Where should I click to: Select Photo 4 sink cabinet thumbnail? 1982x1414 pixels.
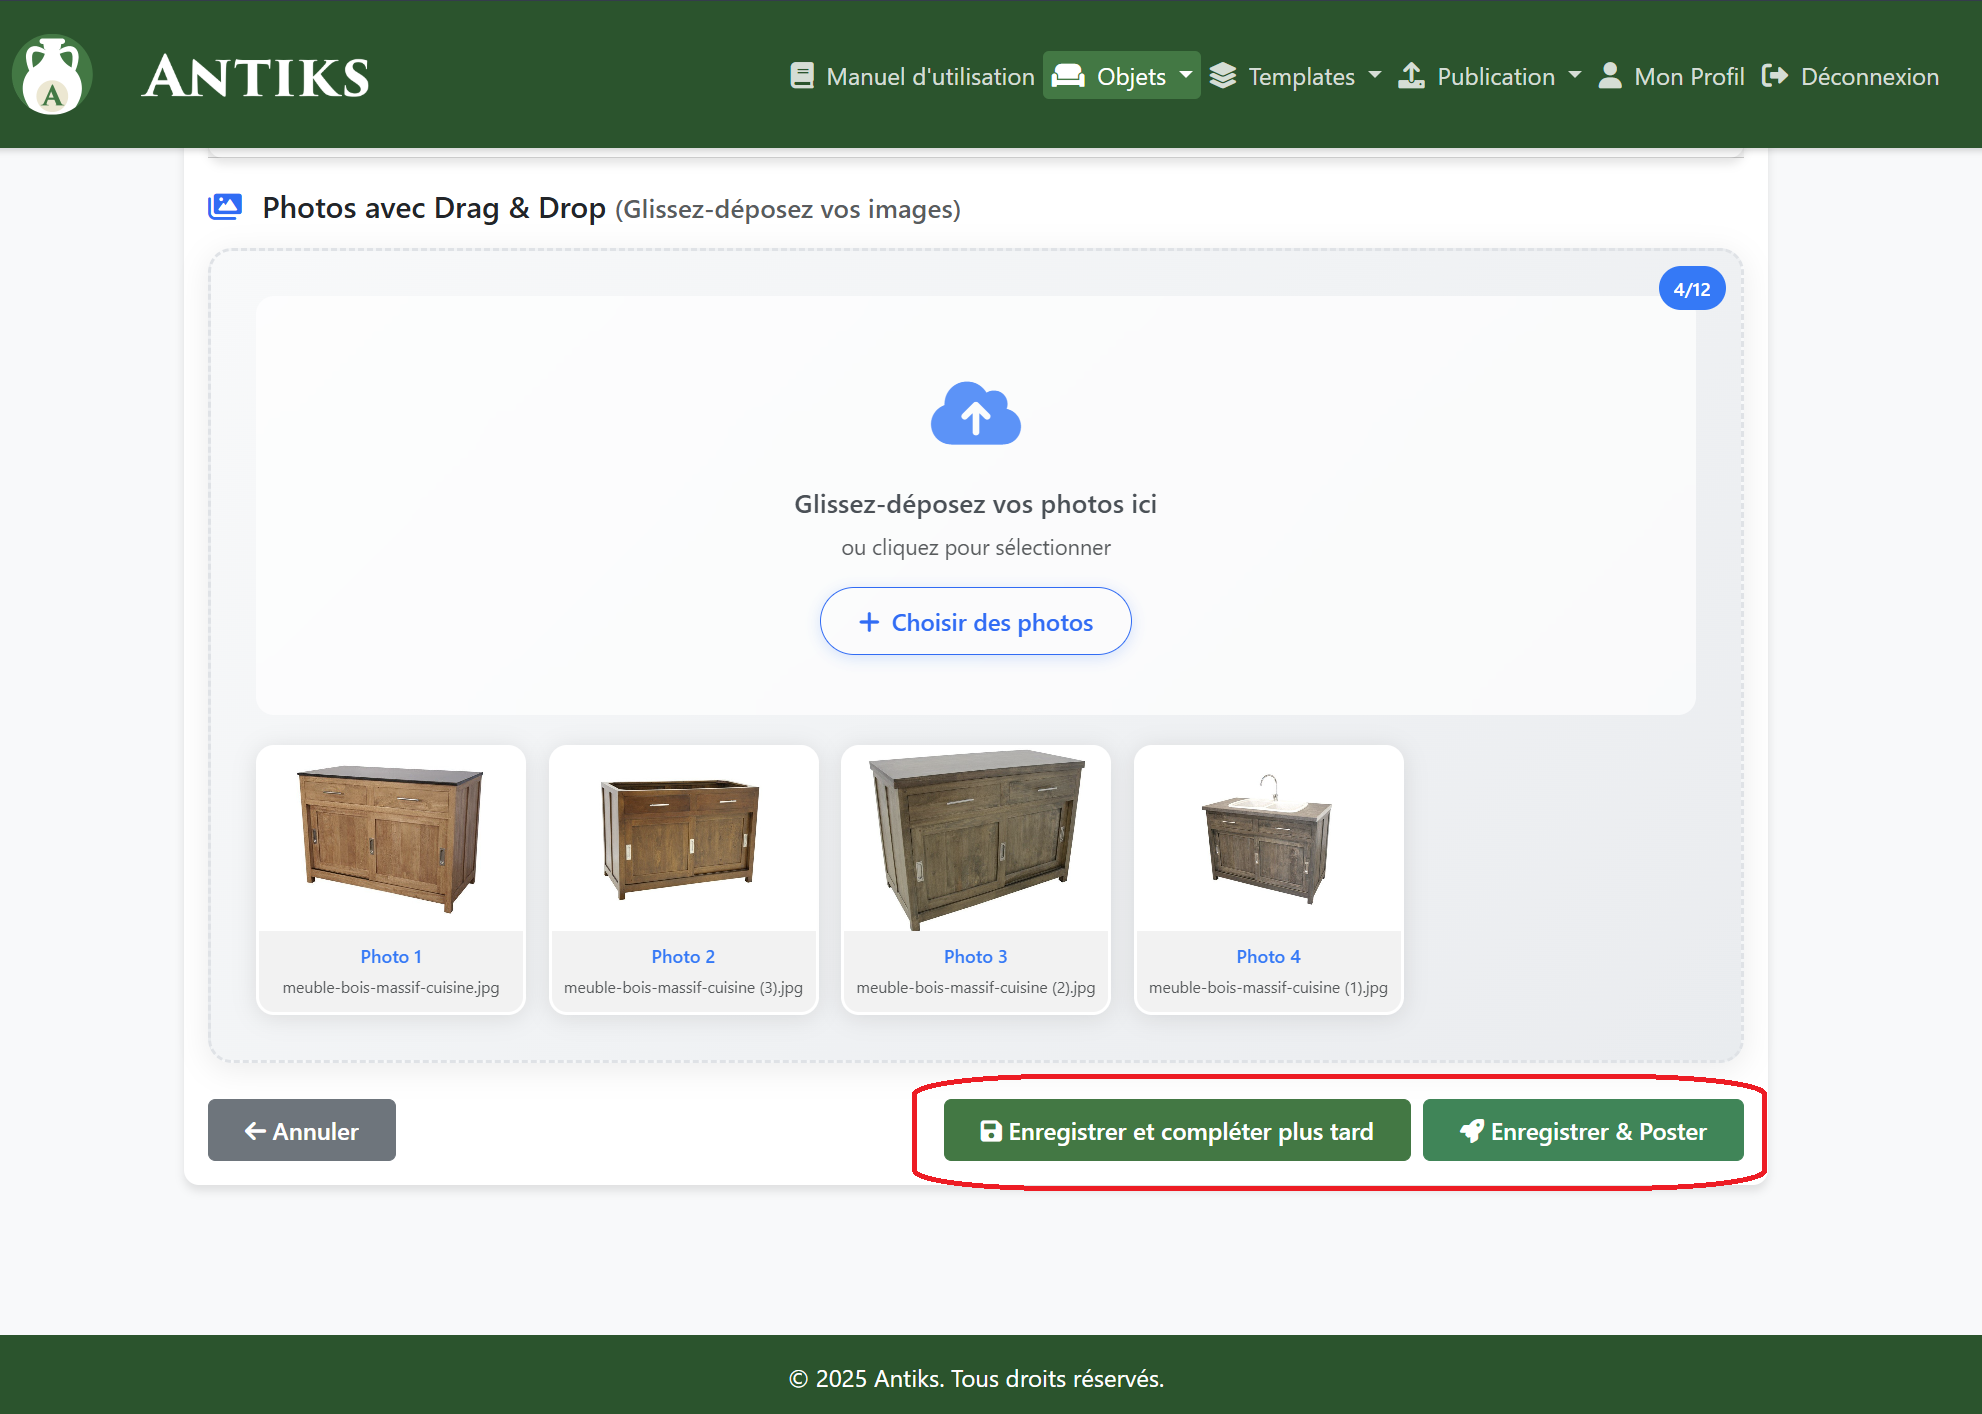pos(1268,840)
